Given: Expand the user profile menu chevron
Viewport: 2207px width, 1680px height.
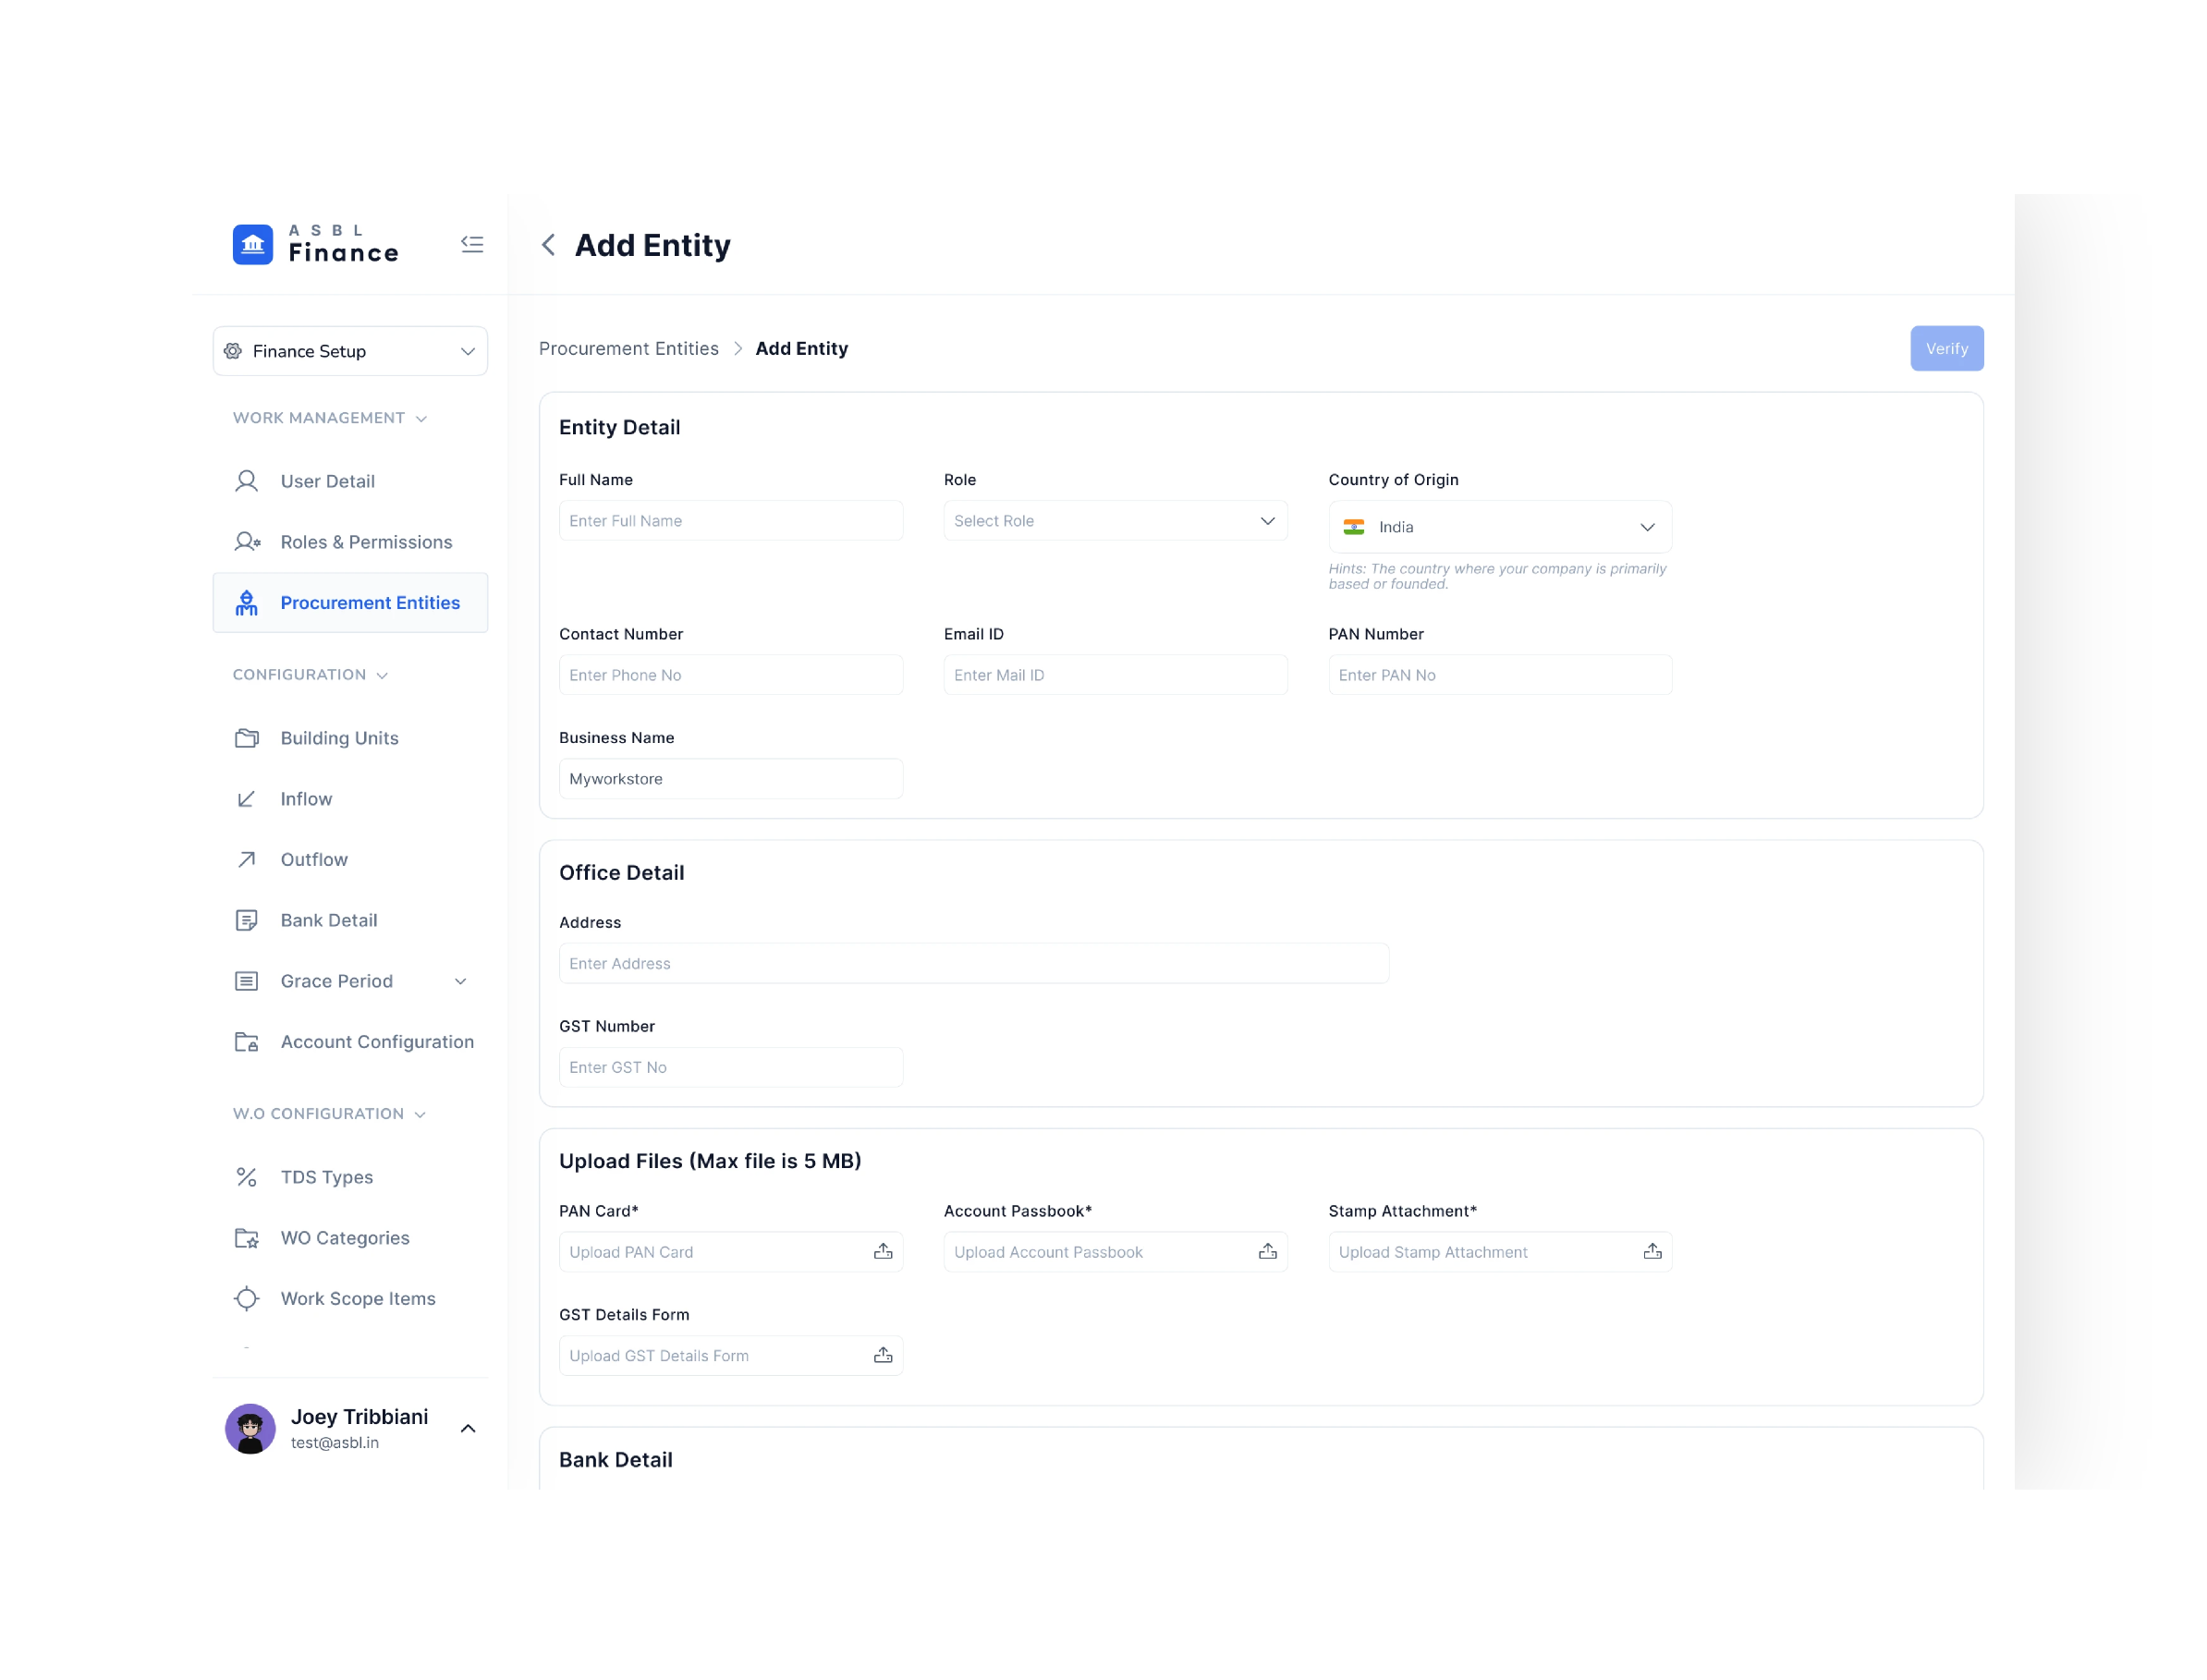Looking at the screenshot, I should coord(468,1429).
